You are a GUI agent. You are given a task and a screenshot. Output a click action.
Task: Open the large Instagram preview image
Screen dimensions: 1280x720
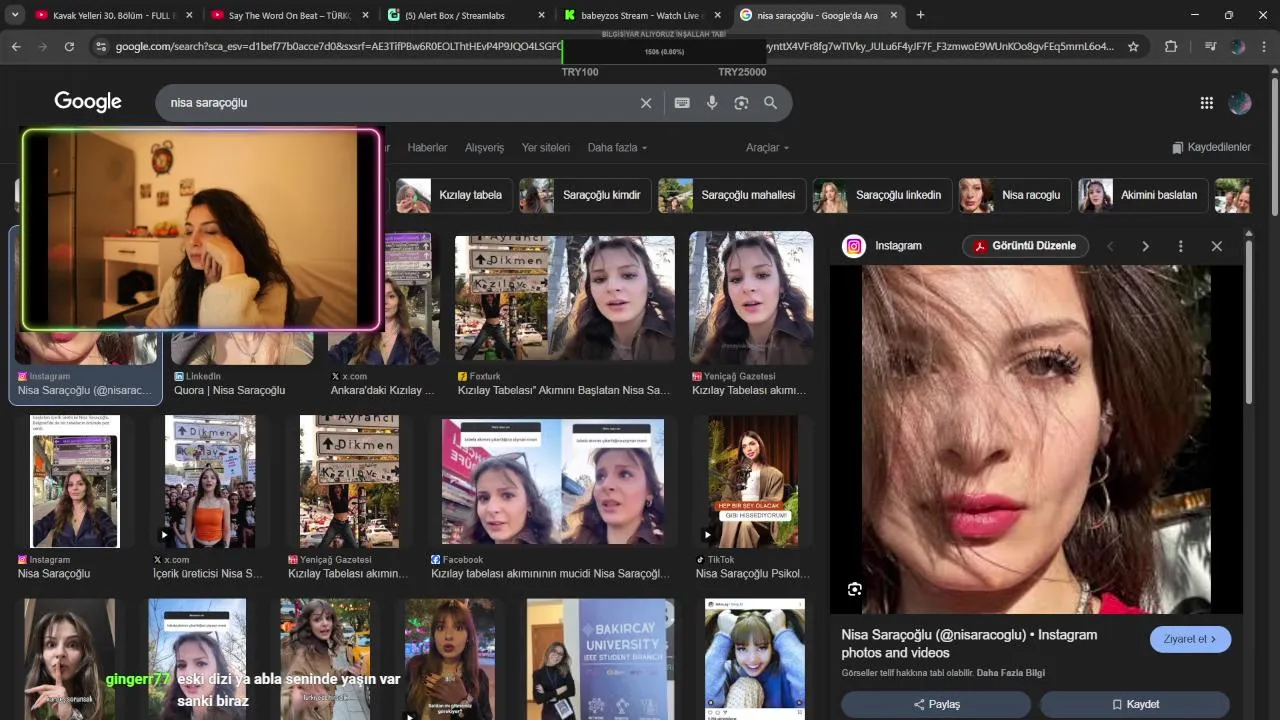coord(1036,439)
